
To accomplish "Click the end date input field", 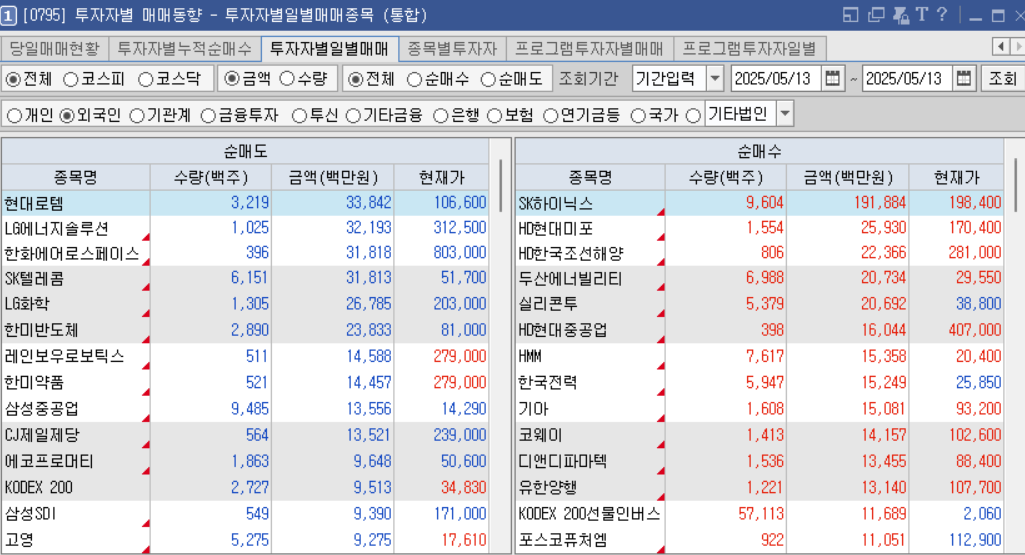I will (x=907, y=79).
